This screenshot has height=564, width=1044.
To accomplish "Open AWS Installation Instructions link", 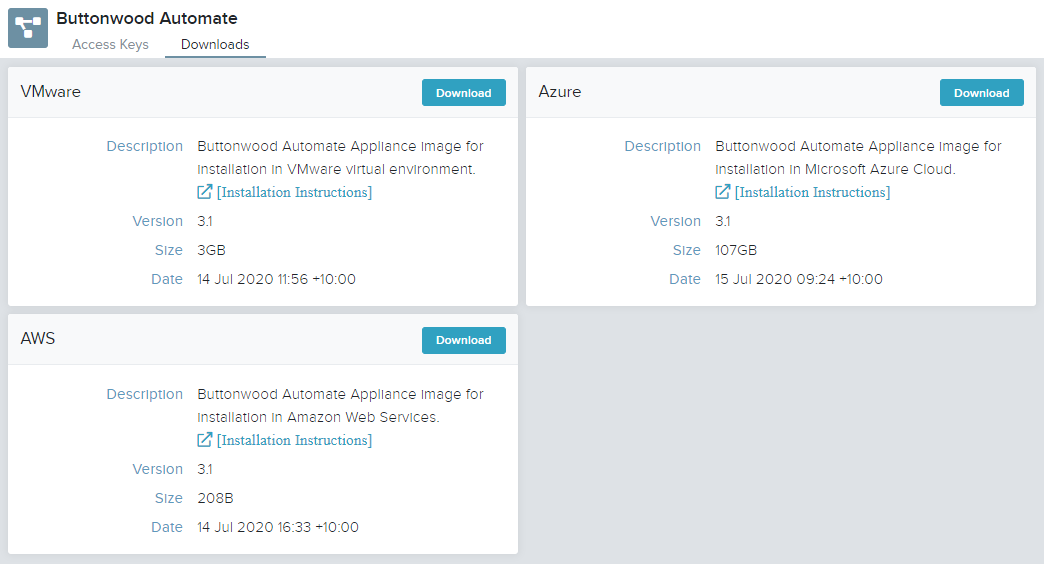I will [x=294, y=440].
